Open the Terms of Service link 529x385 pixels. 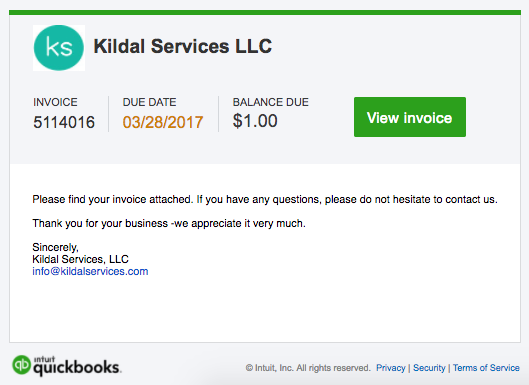[486, 368]
